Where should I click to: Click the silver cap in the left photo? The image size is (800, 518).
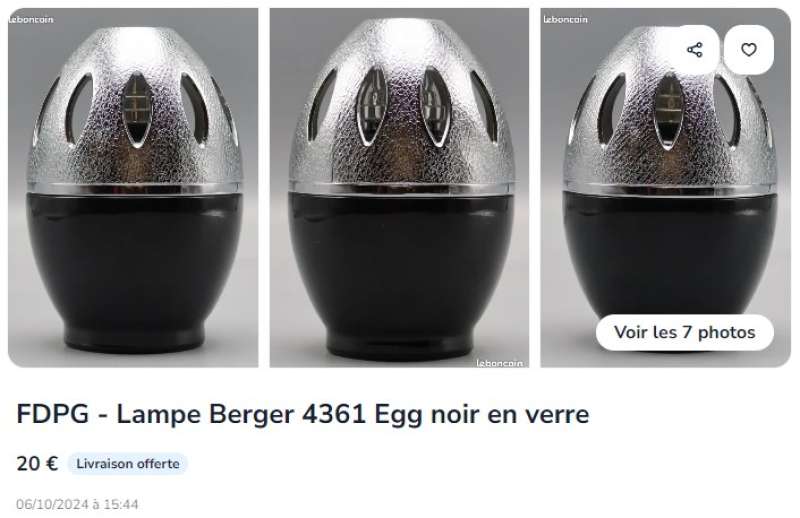135,109
